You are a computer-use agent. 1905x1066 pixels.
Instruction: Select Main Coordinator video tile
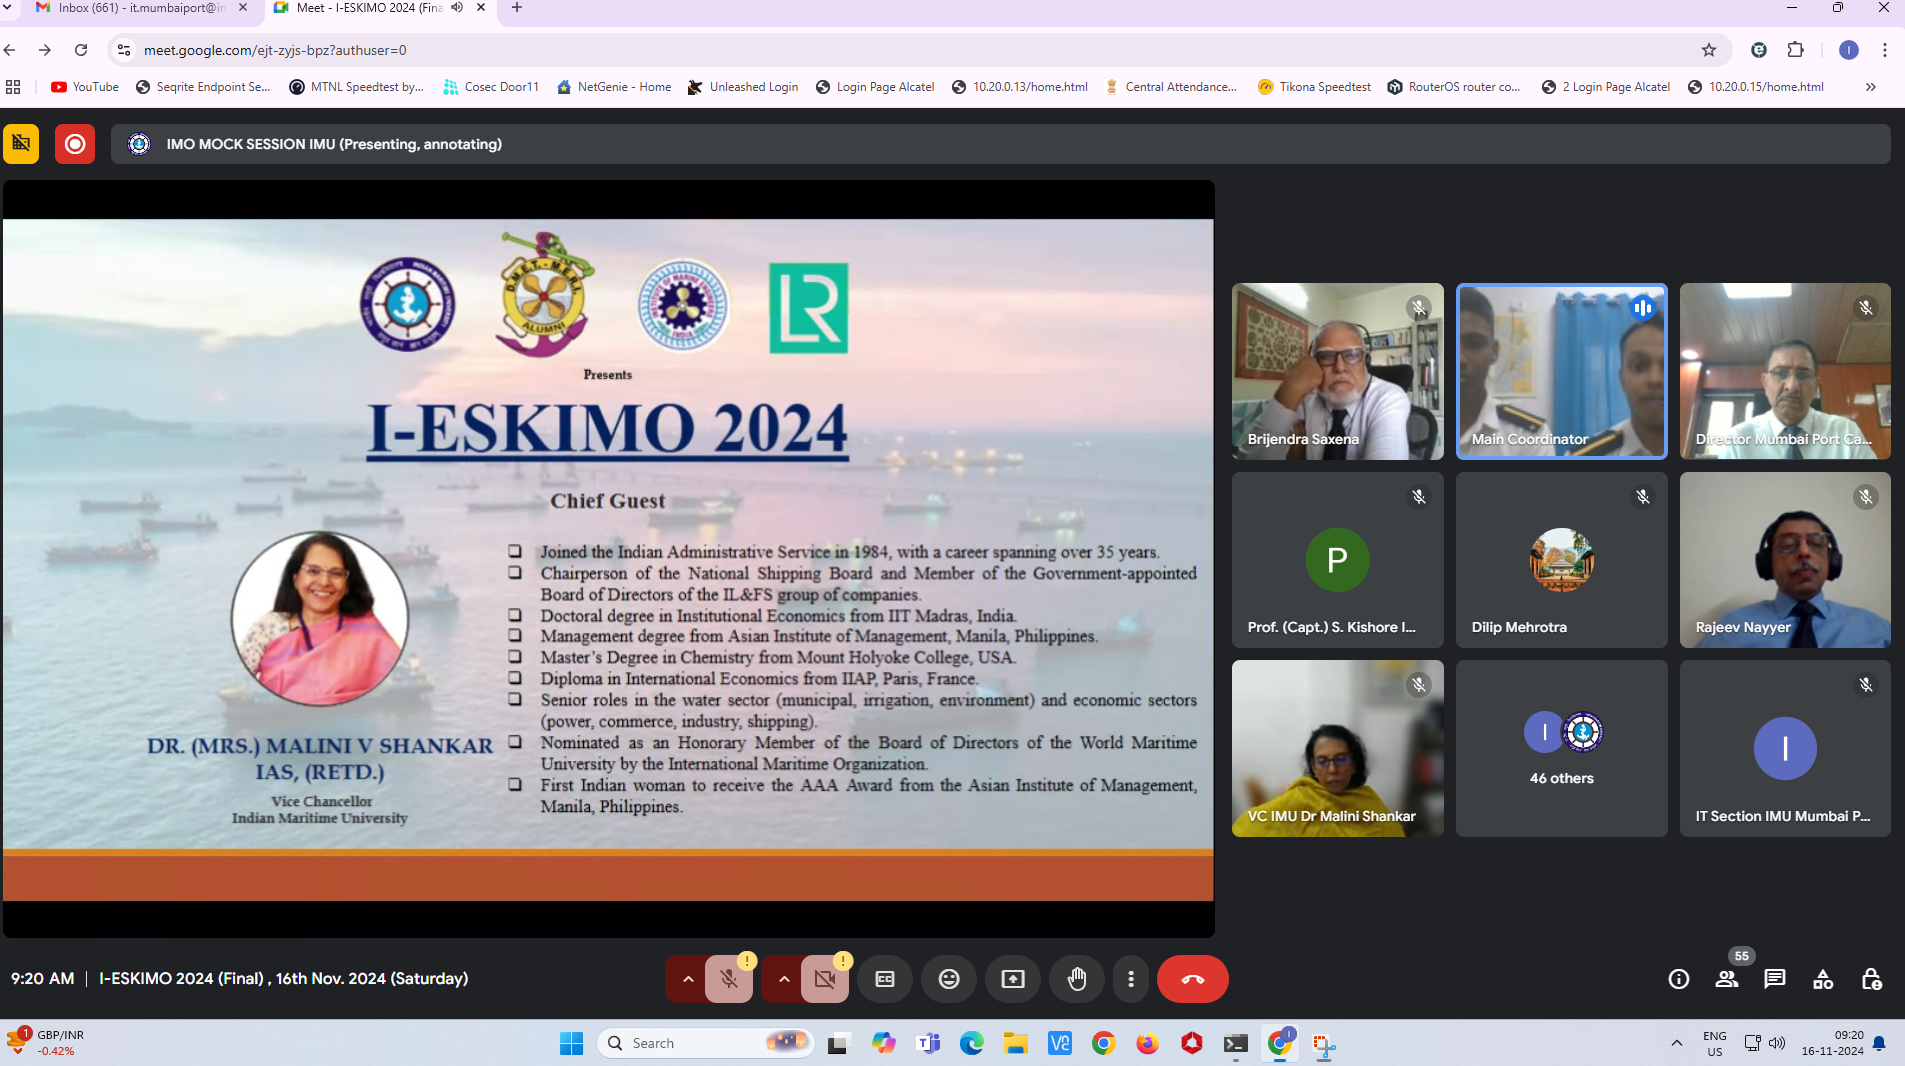(x=1562, y=371)
